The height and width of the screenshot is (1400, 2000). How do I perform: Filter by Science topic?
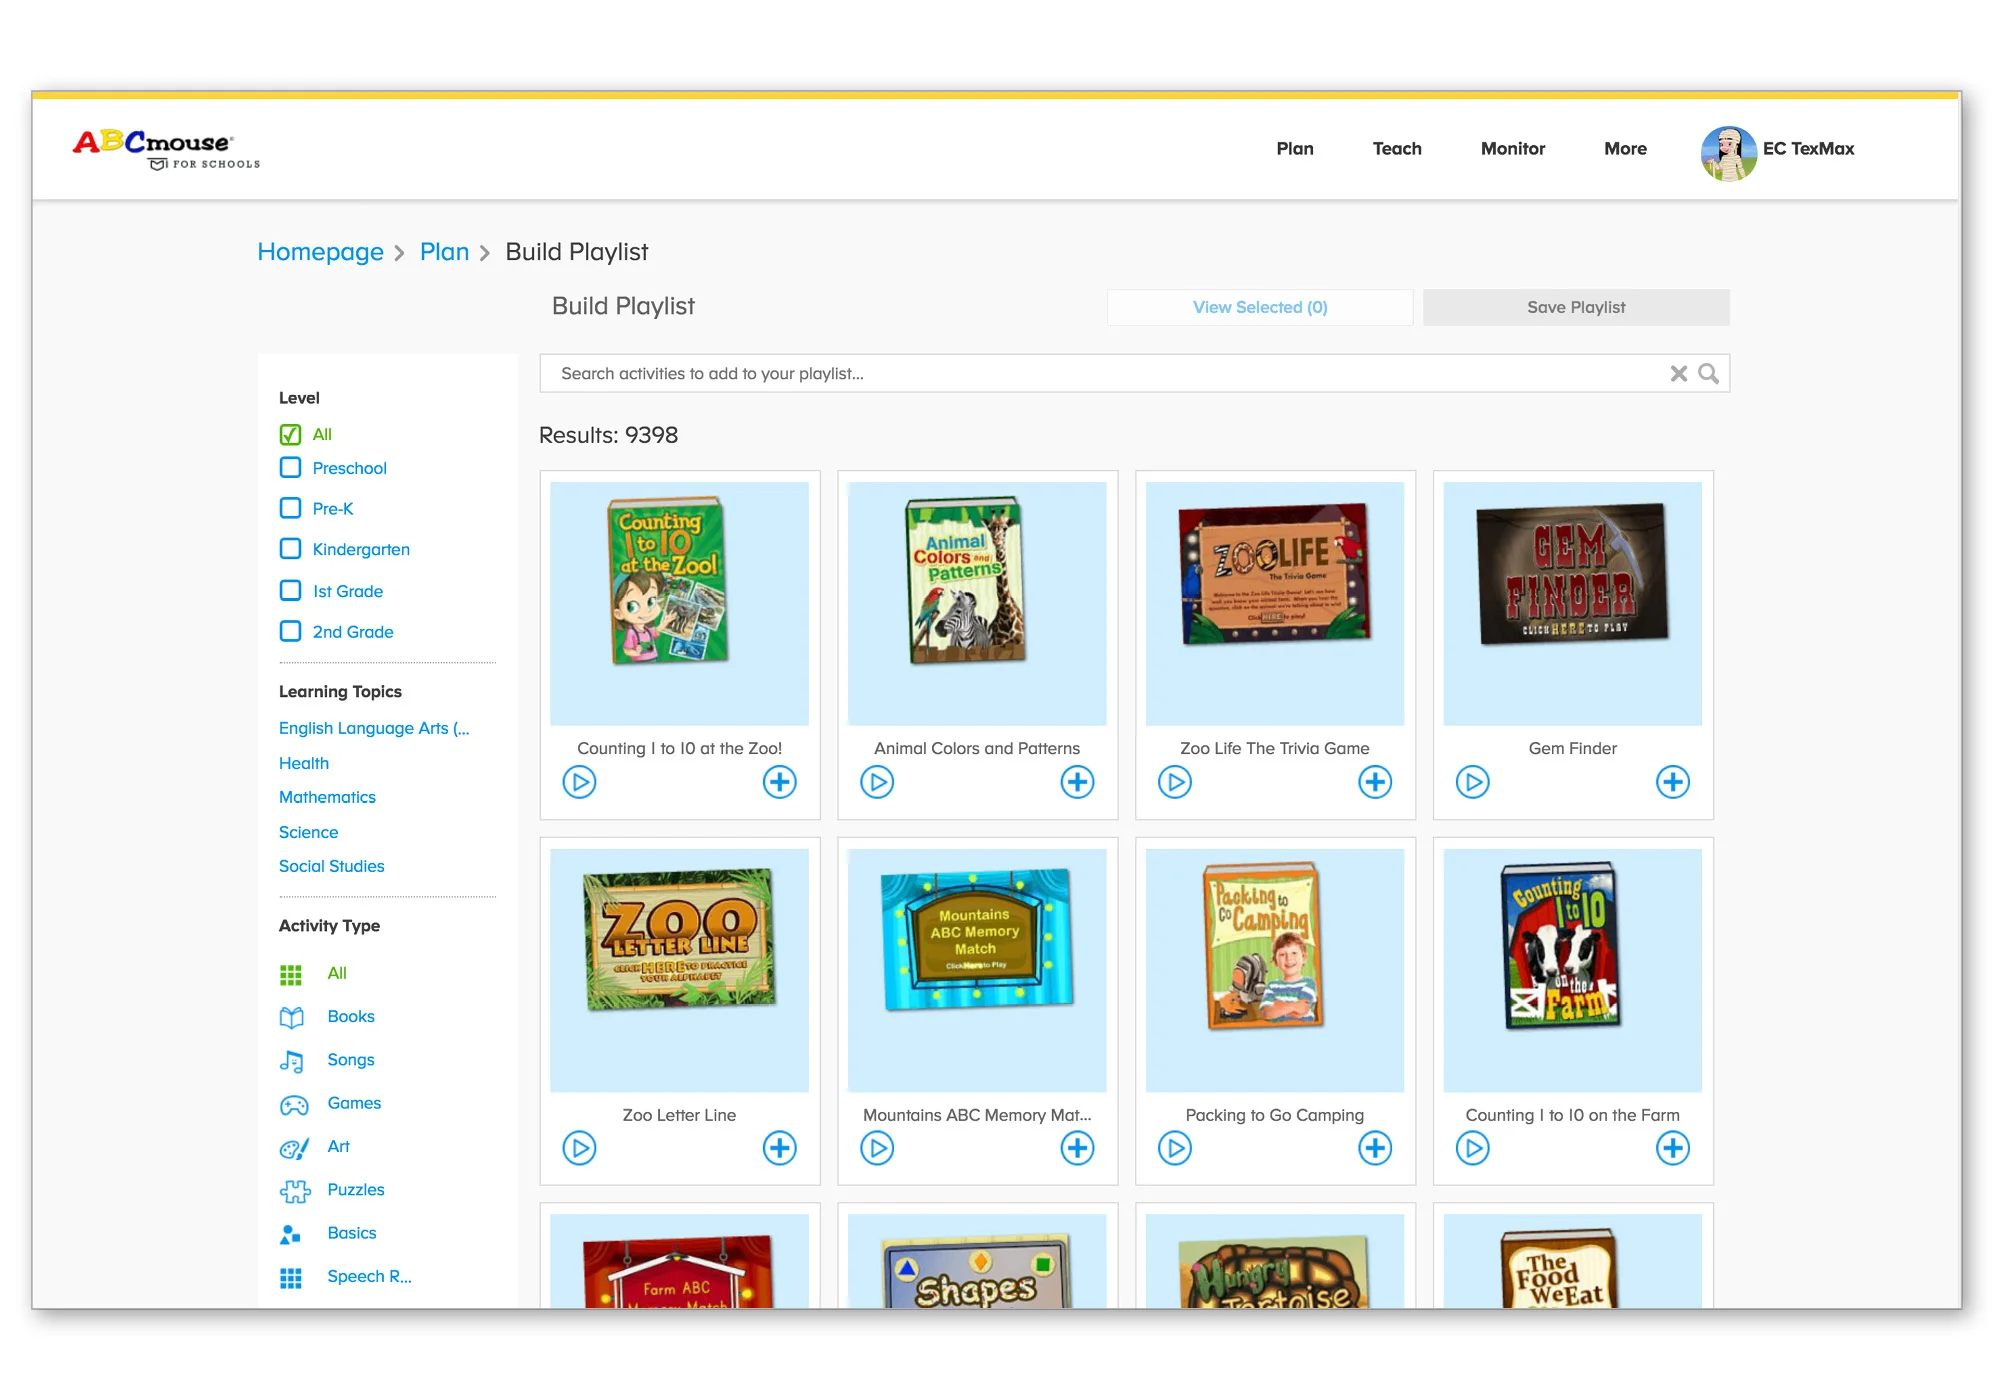click(308, 832)
